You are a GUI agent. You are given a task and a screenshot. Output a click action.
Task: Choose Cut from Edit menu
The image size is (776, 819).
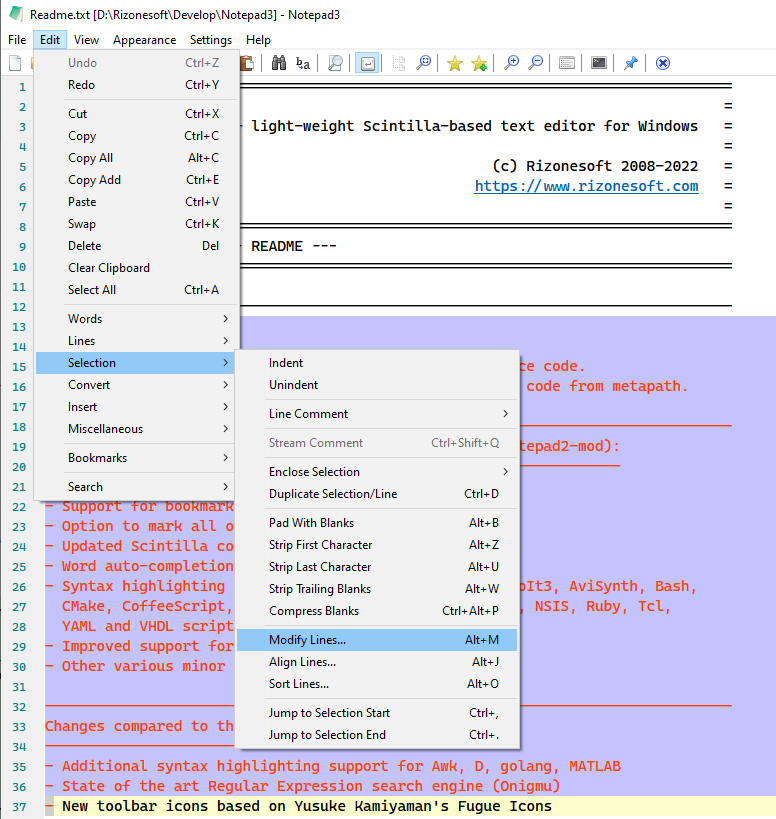(x=137, y=113)
